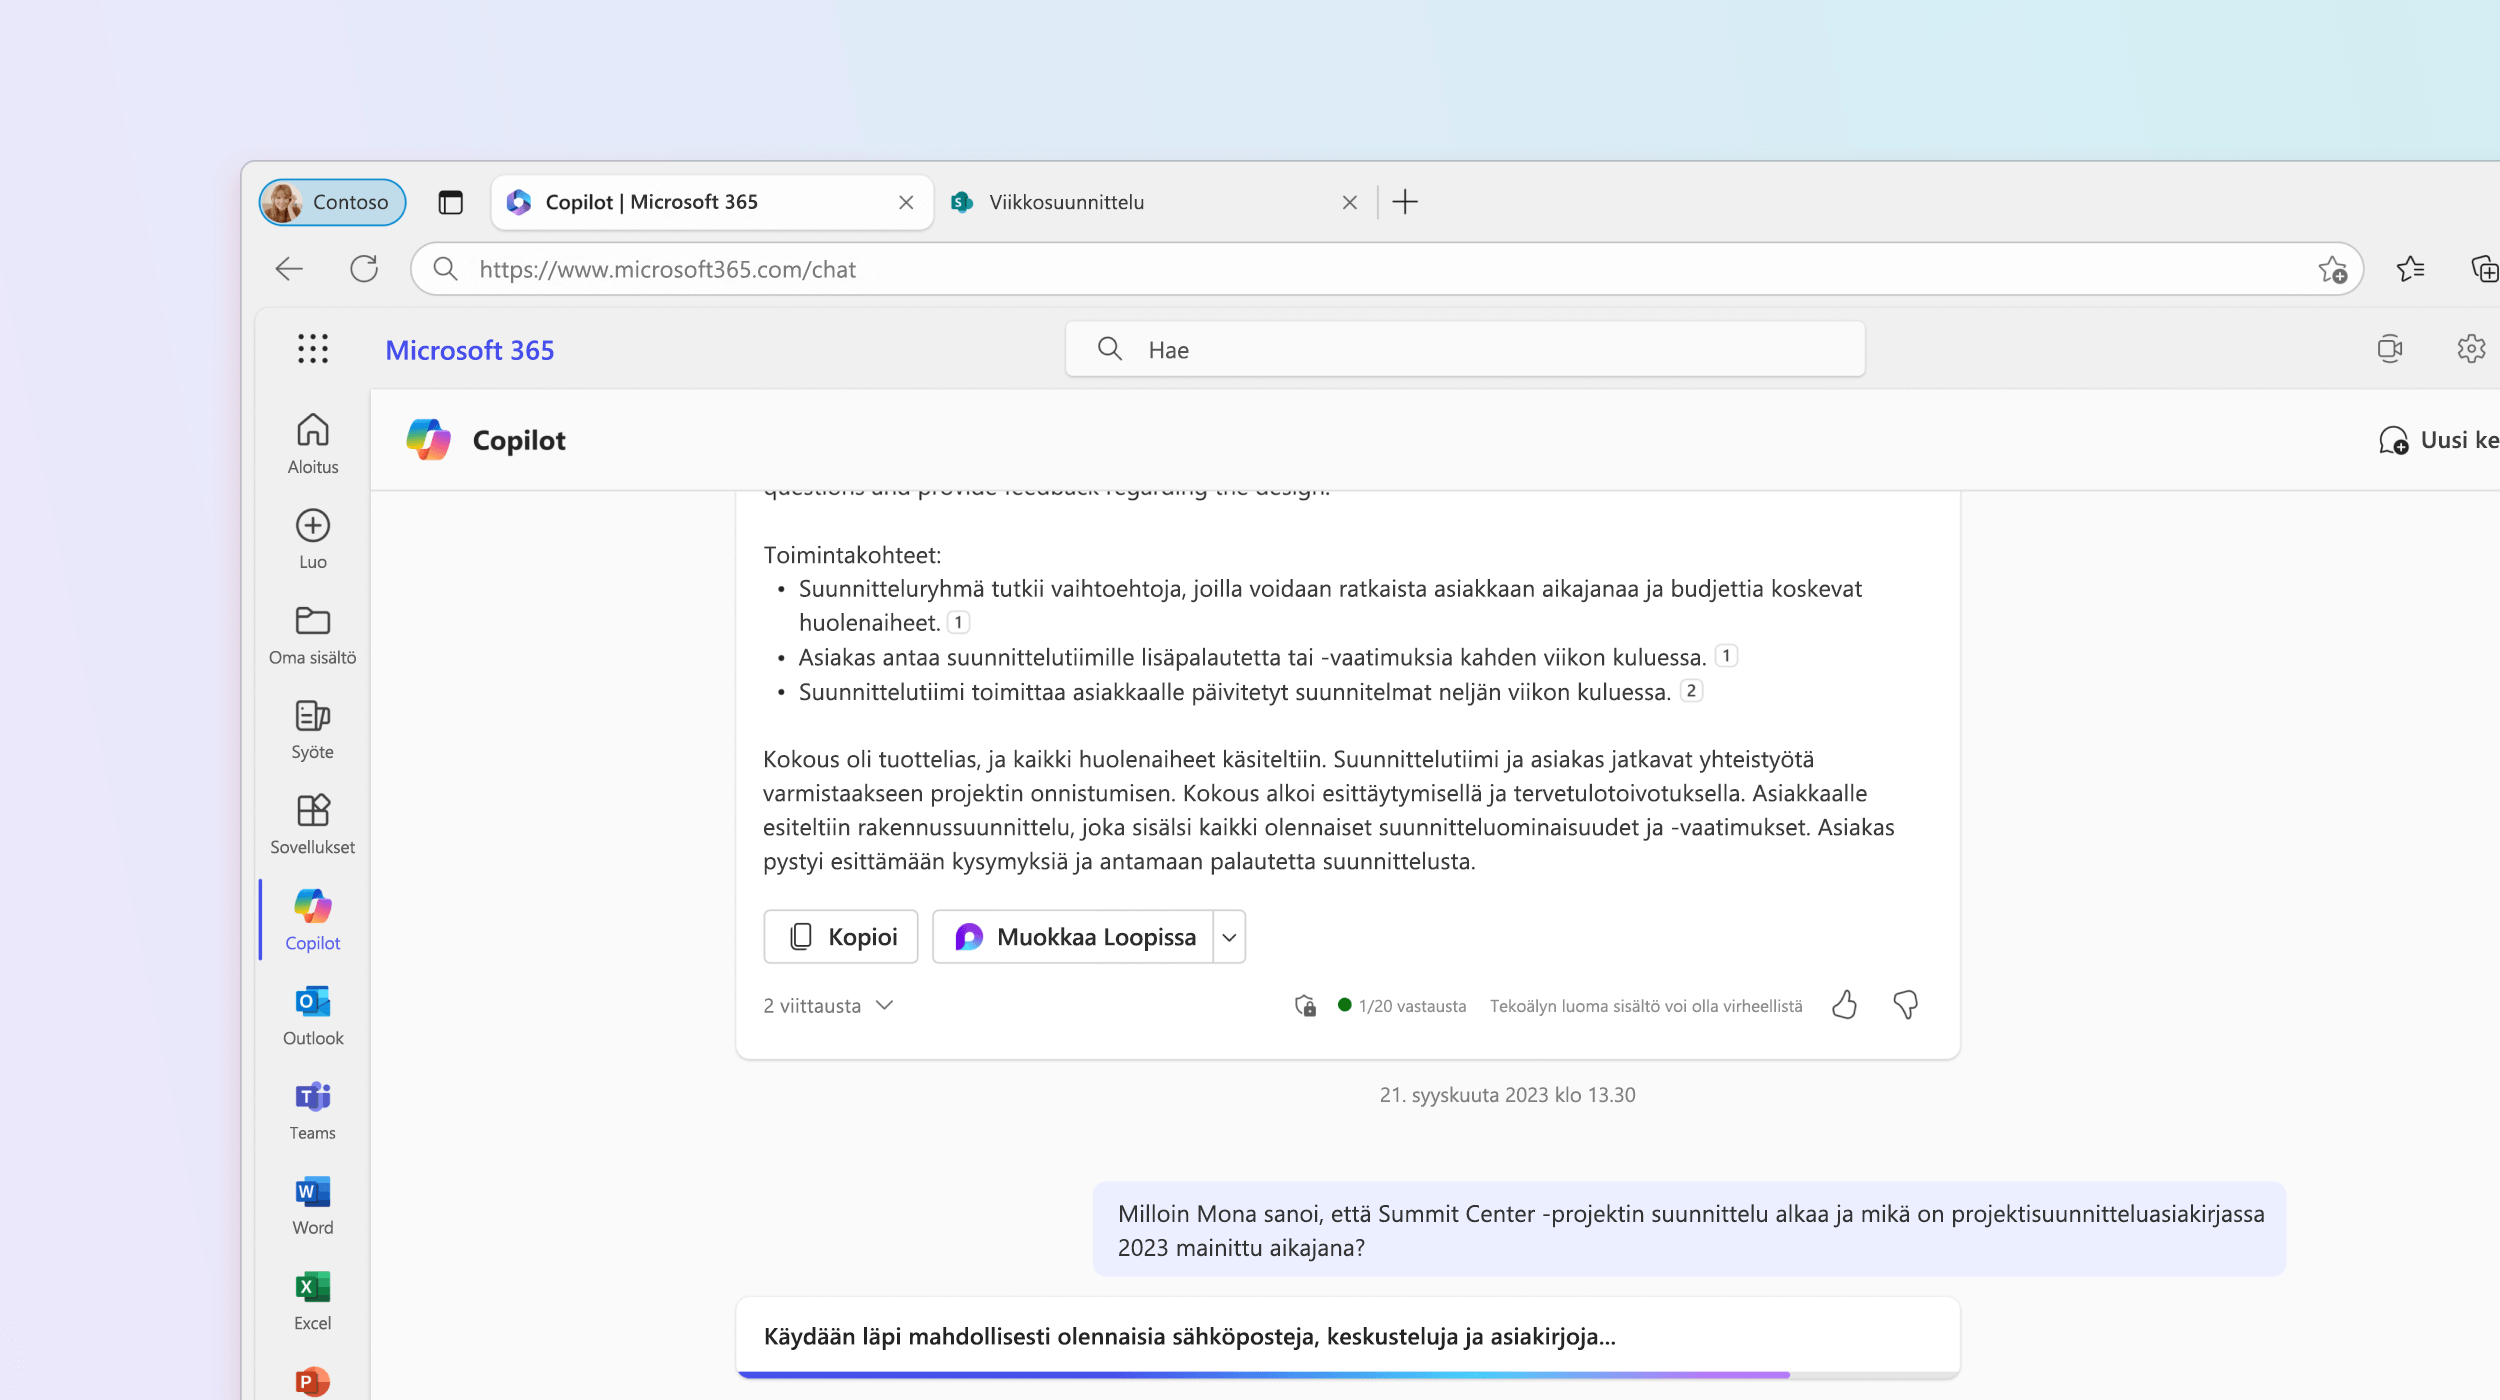
Task: Give thumbs up to Copilot response
Action: [x=1844, y=1005]
